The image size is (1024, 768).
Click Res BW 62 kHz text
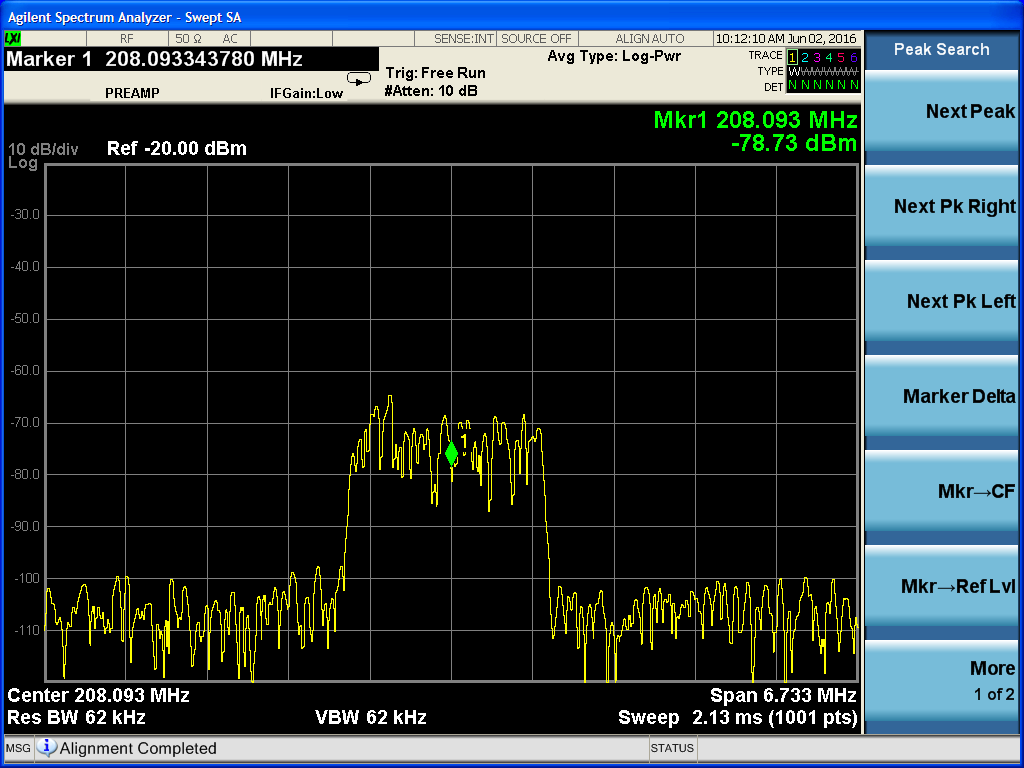click(x=76, y=718)
